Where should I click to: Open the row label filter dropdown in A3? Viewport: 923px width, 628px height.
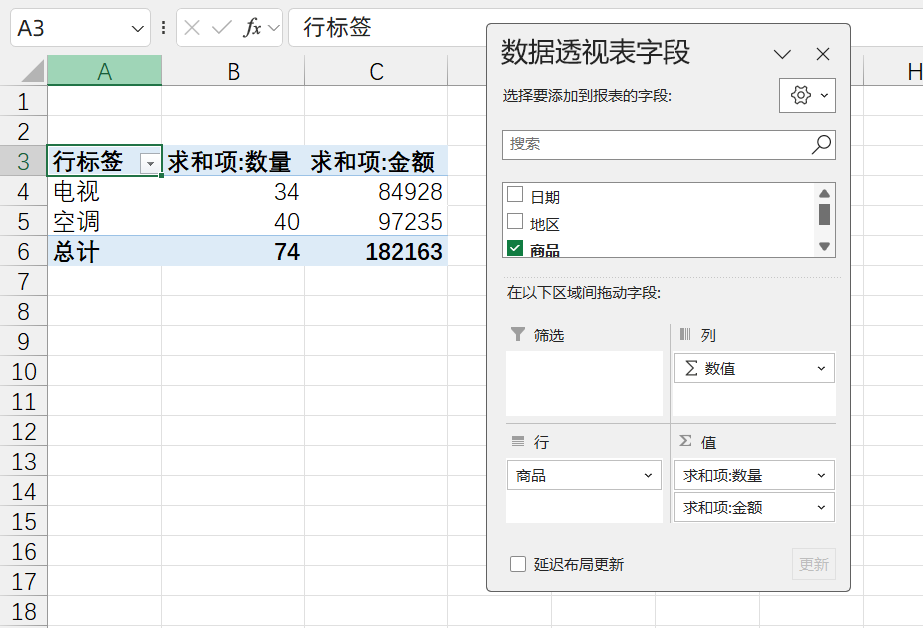150,164
